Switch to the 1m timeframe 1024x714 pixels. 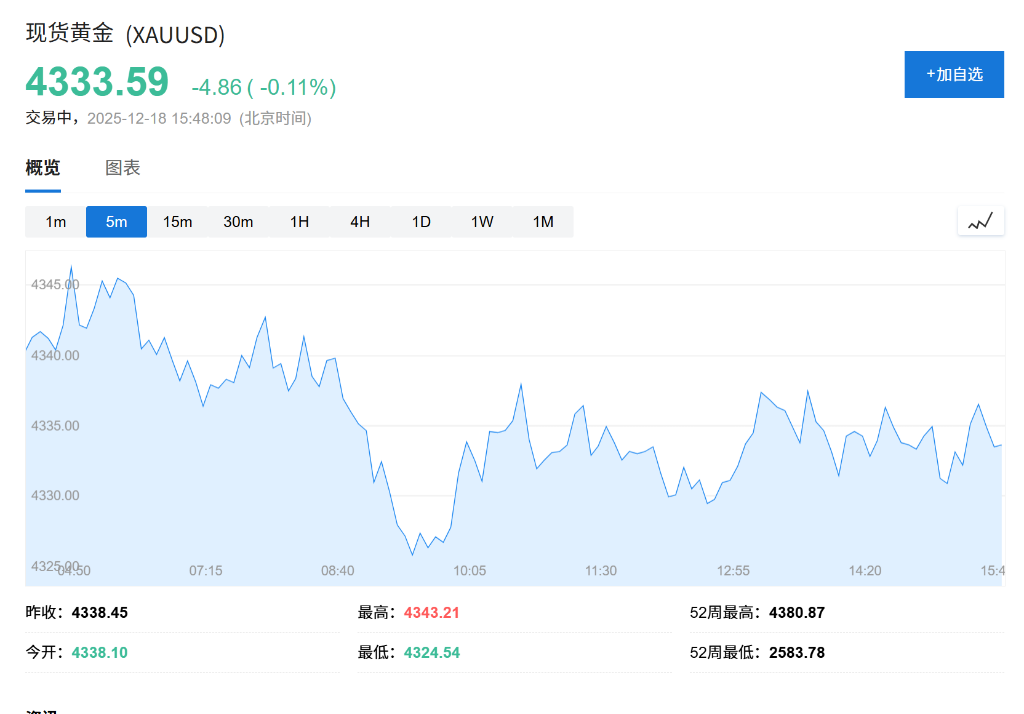tap(54, 221)
